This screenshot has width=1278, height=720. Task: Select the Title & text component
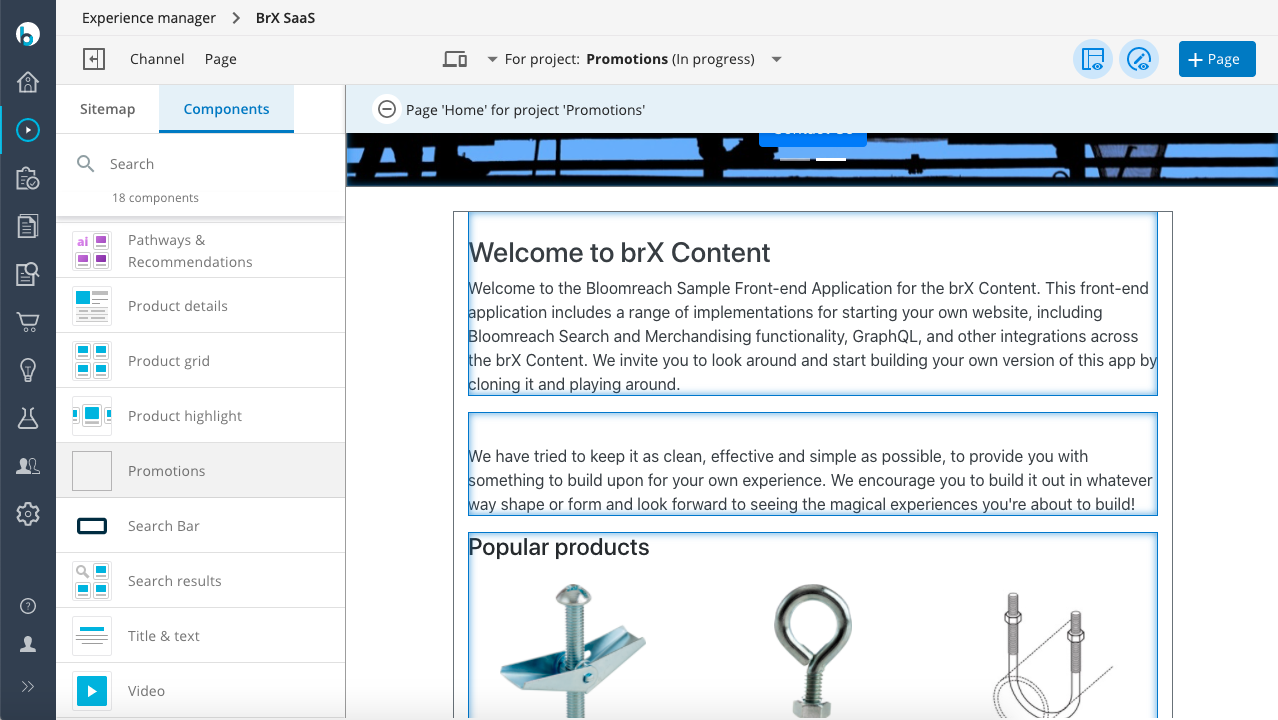201,635
